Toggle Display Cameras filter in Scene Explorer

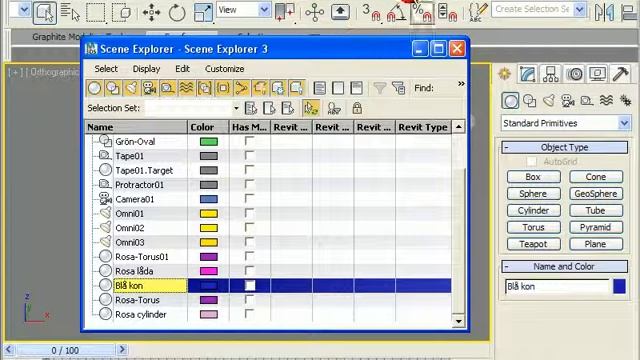coord(149,88)
